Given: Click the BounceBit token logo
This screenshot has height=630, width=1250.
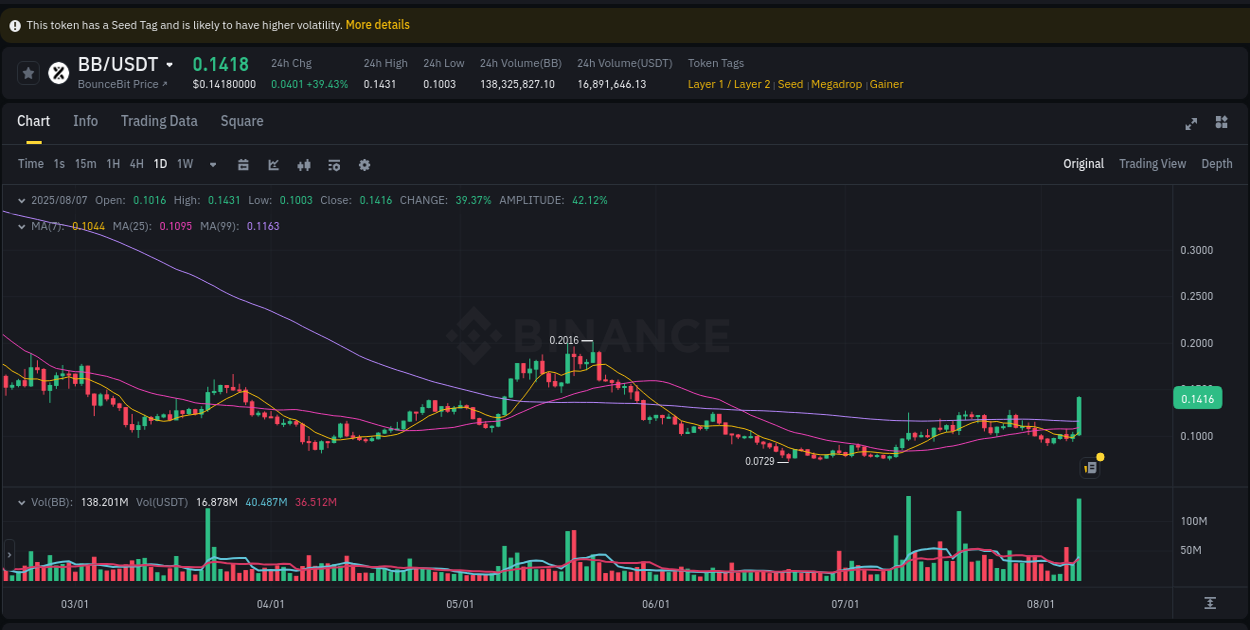Looking at the screenshot, I should (57, 72).
